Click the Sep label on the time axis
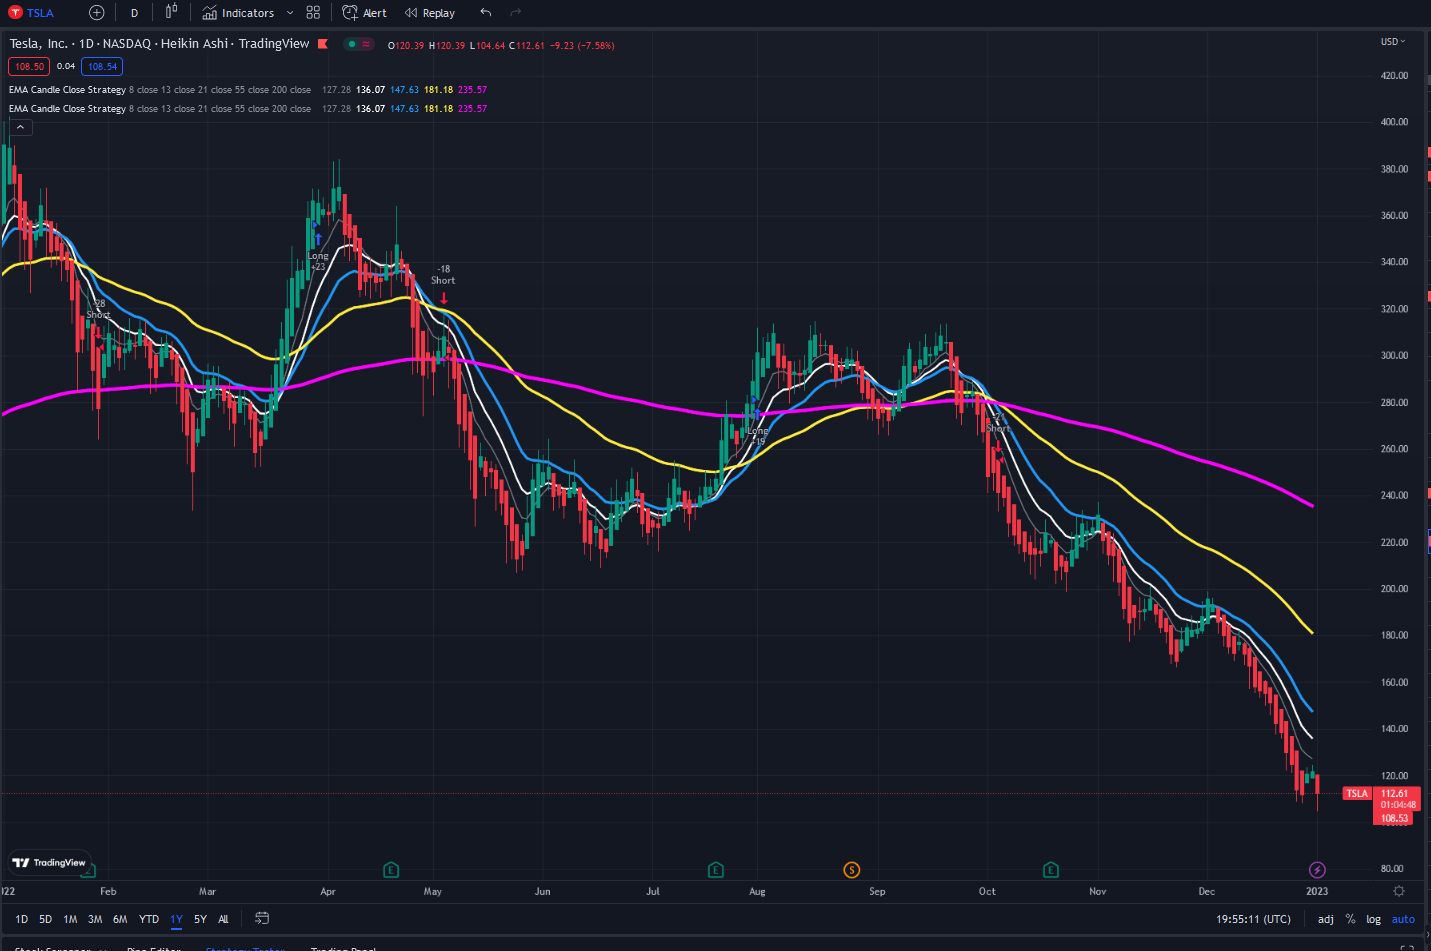Viewport: 1431px width, 951px height. (877, 891)
